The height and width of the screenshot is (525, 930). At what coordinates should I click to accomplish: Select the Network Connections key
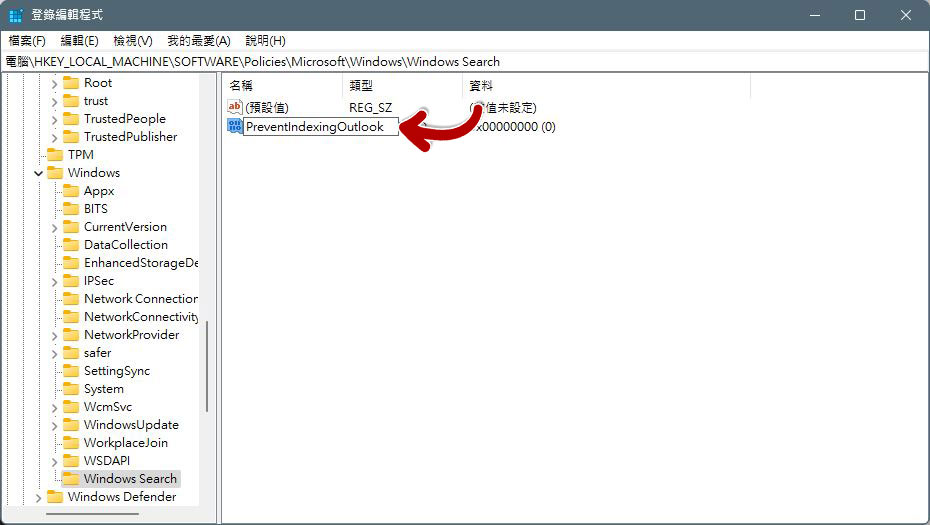141,298
